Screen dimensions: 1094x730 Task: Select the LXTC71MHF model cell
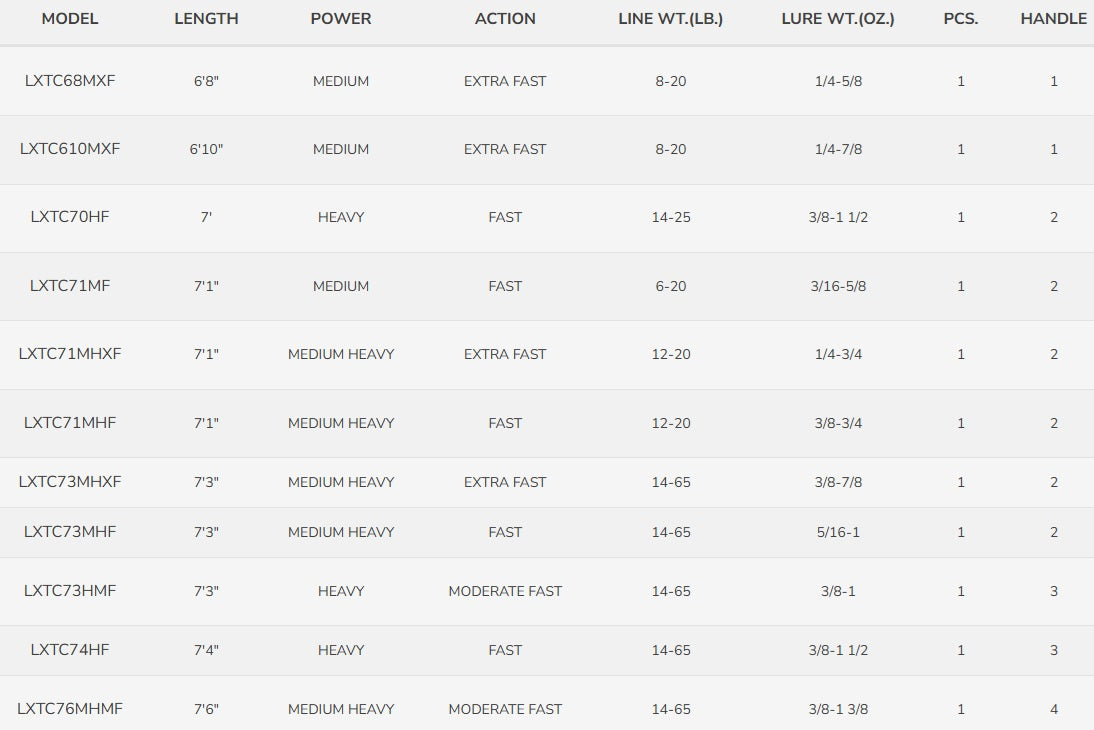coord(70,423)
